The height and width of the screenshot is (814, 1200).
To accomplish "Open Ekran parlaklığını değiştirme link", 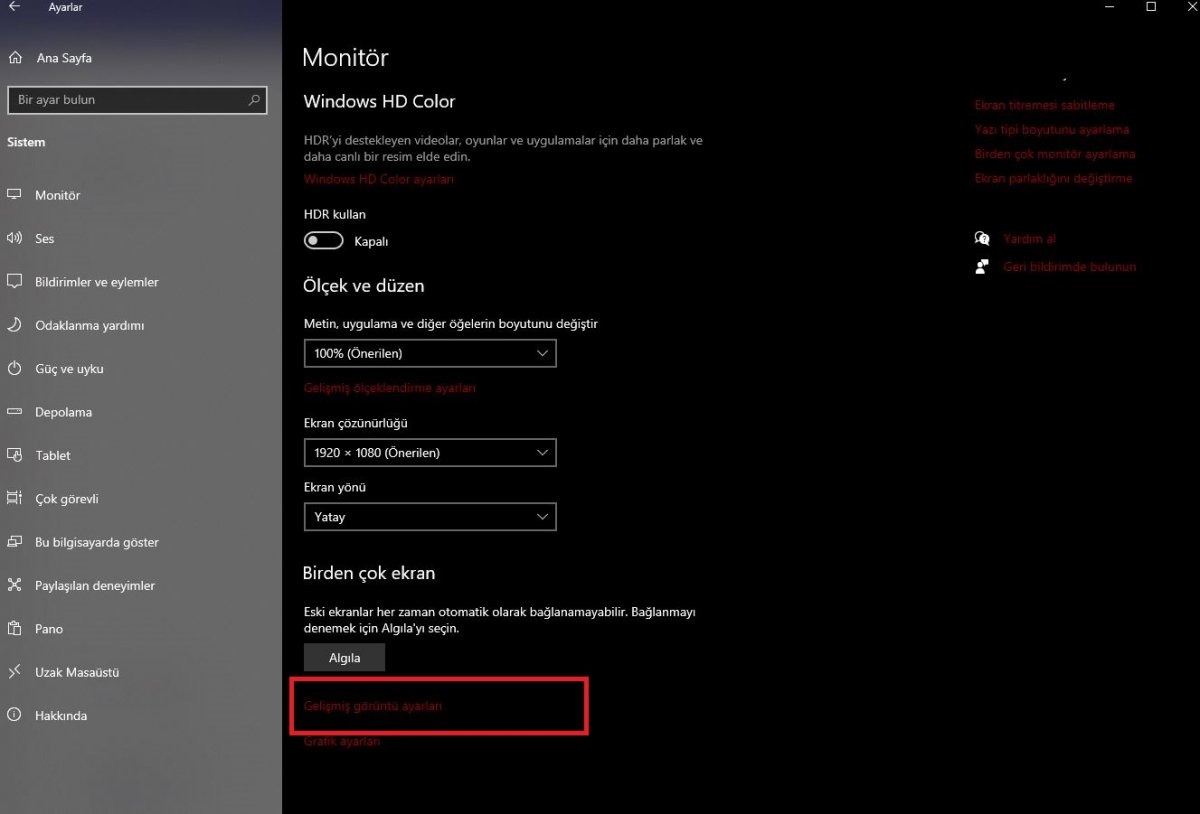I will (1054, 178).
